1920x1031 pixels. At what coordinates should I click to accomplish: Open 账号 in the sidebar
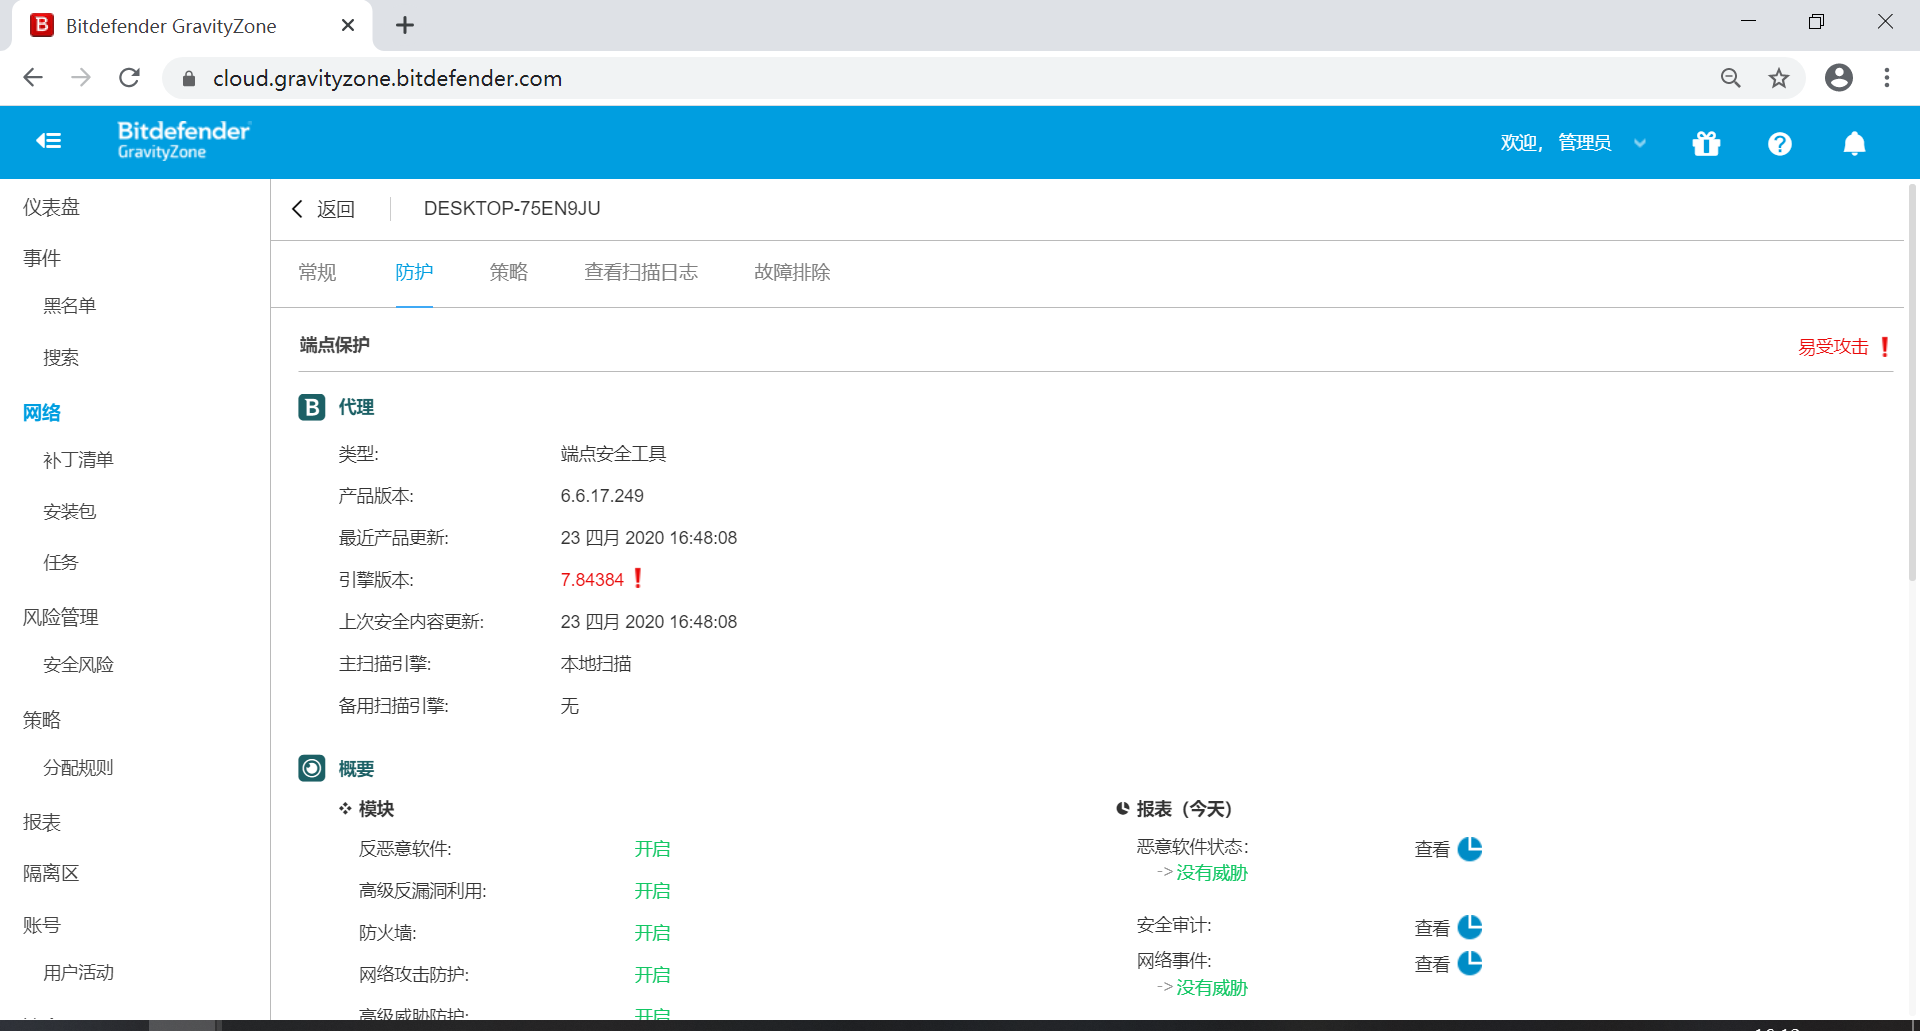point(42,925)
